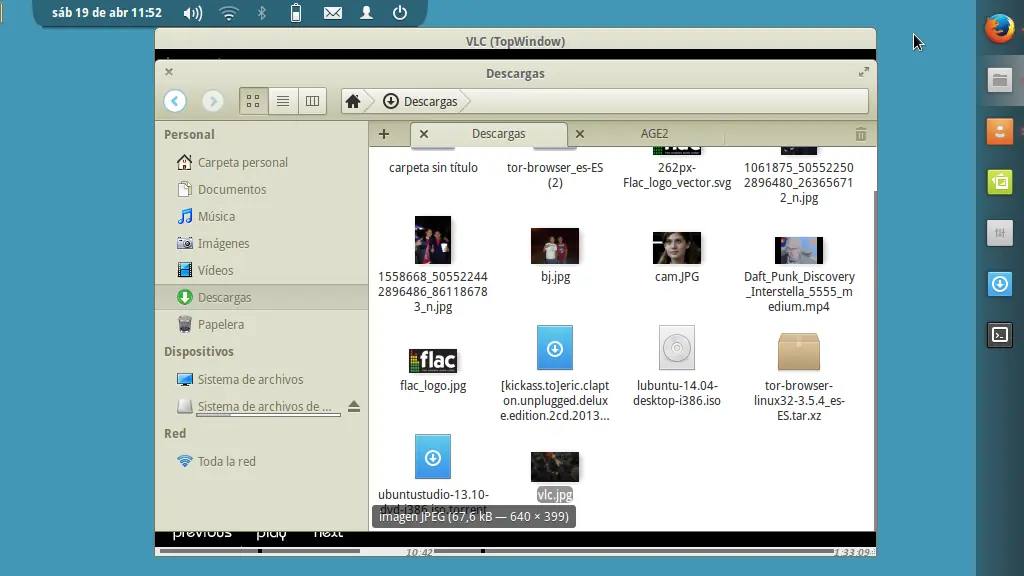Viewport: 1024px width, 576px height.
Task: Click the back navigation arrow
Action: 175,100
